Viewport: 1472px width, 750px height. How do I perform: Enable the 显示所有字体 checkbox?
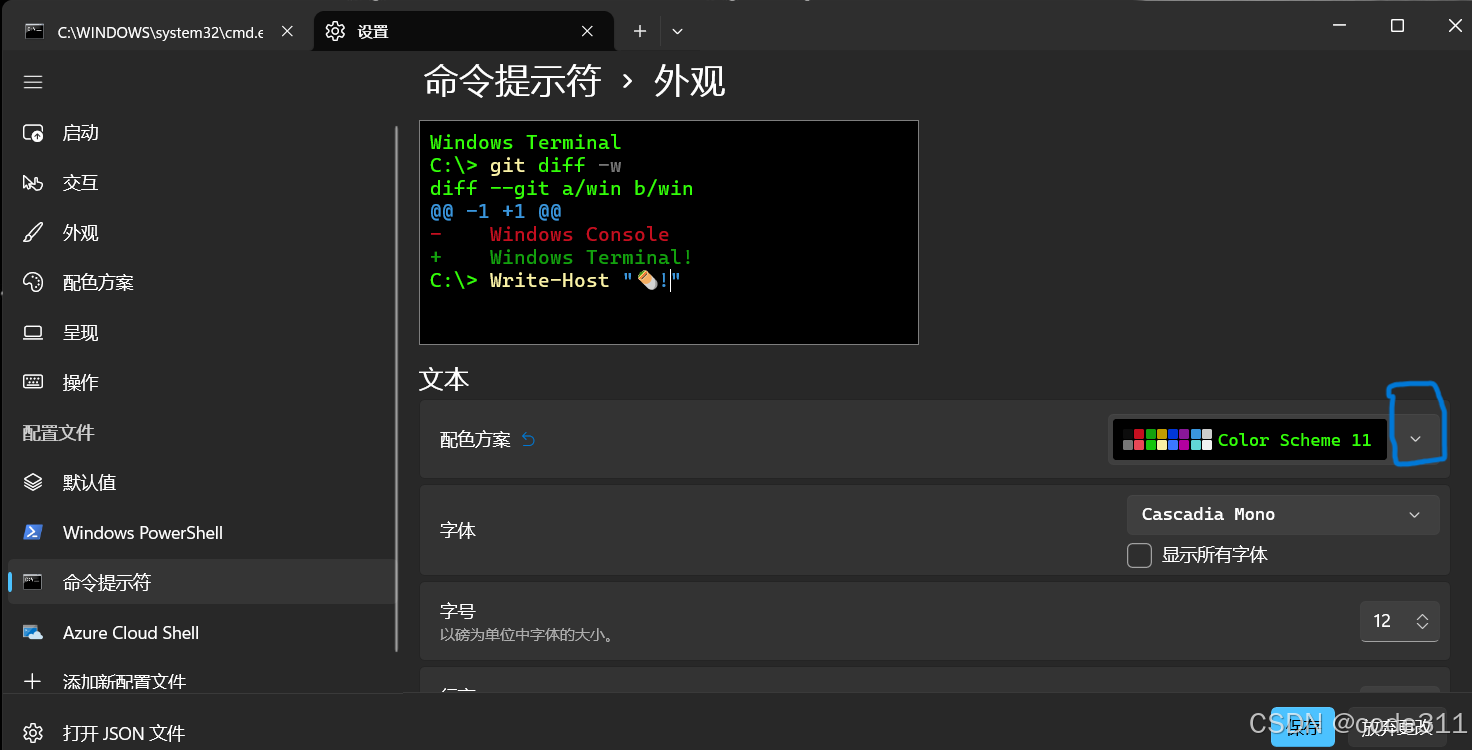click(1139, 555)
